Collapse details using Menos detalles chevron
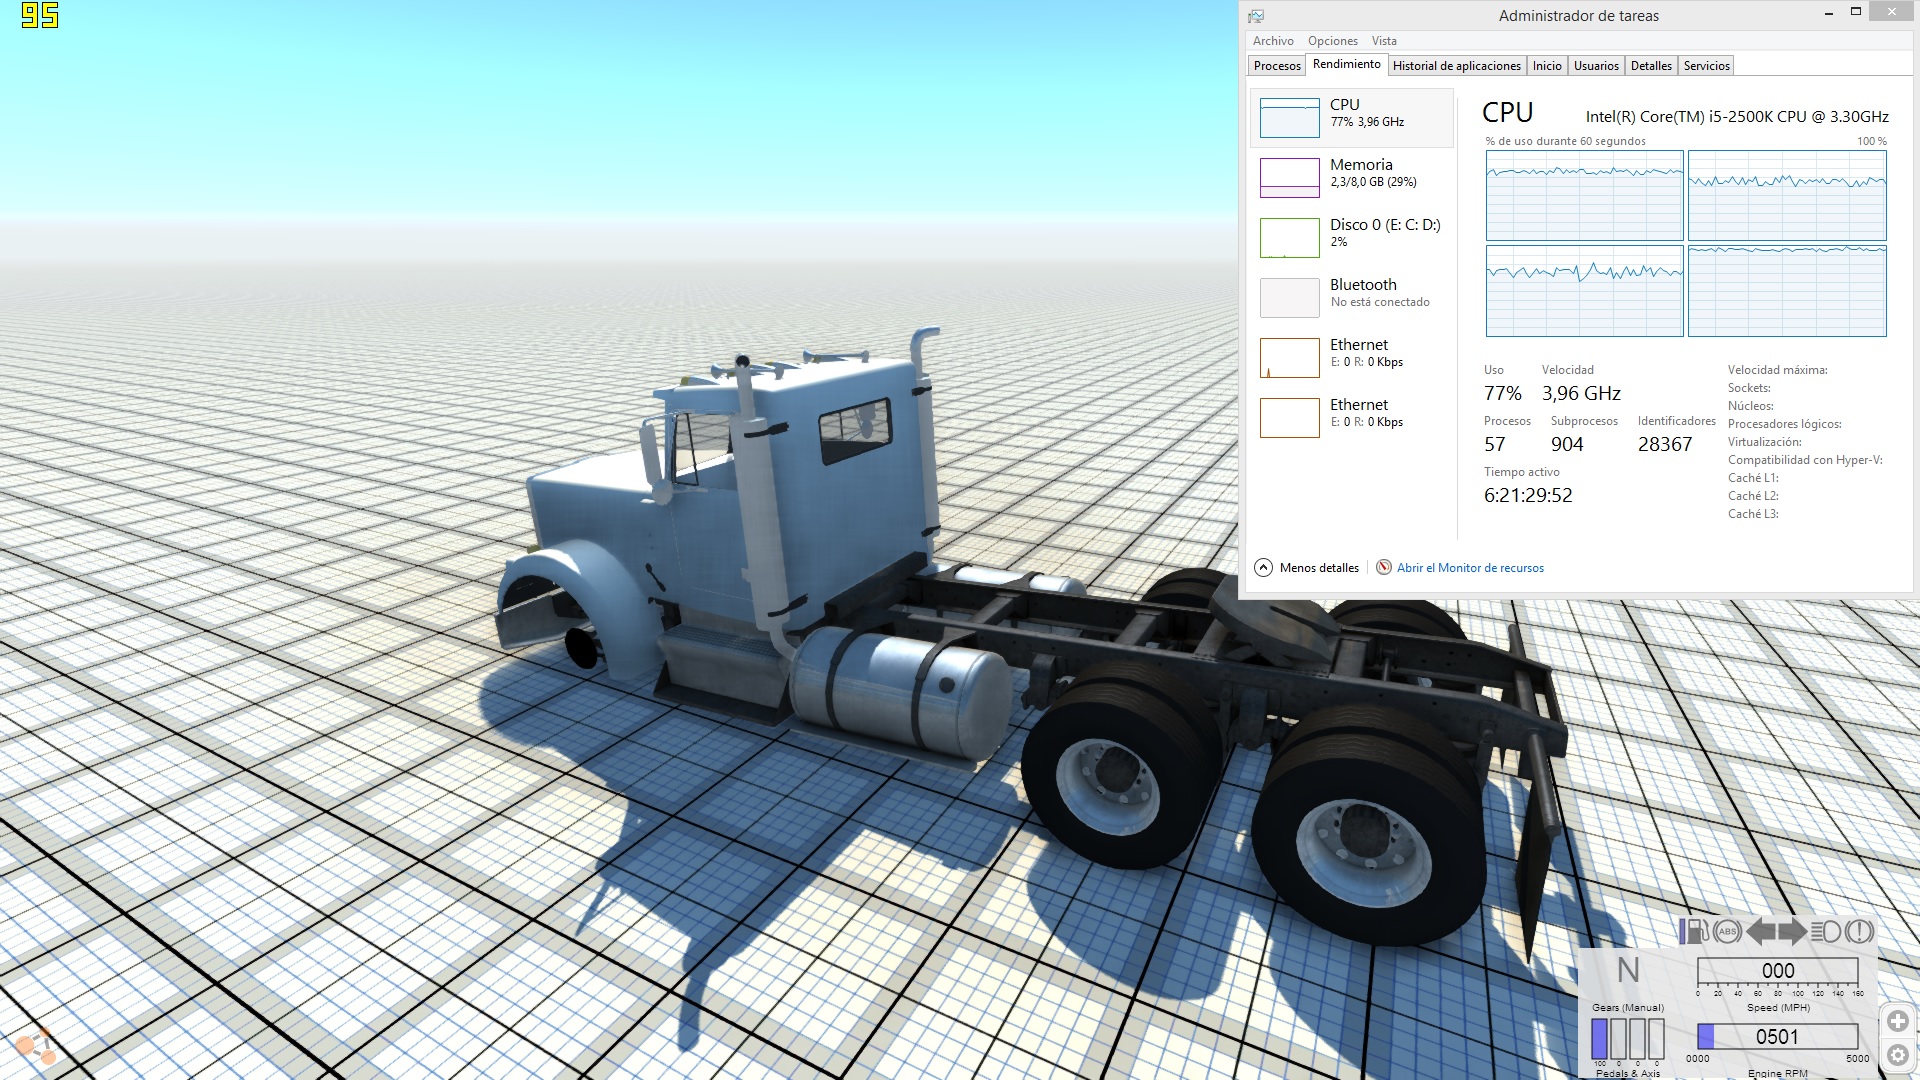 pos(1263,567)
